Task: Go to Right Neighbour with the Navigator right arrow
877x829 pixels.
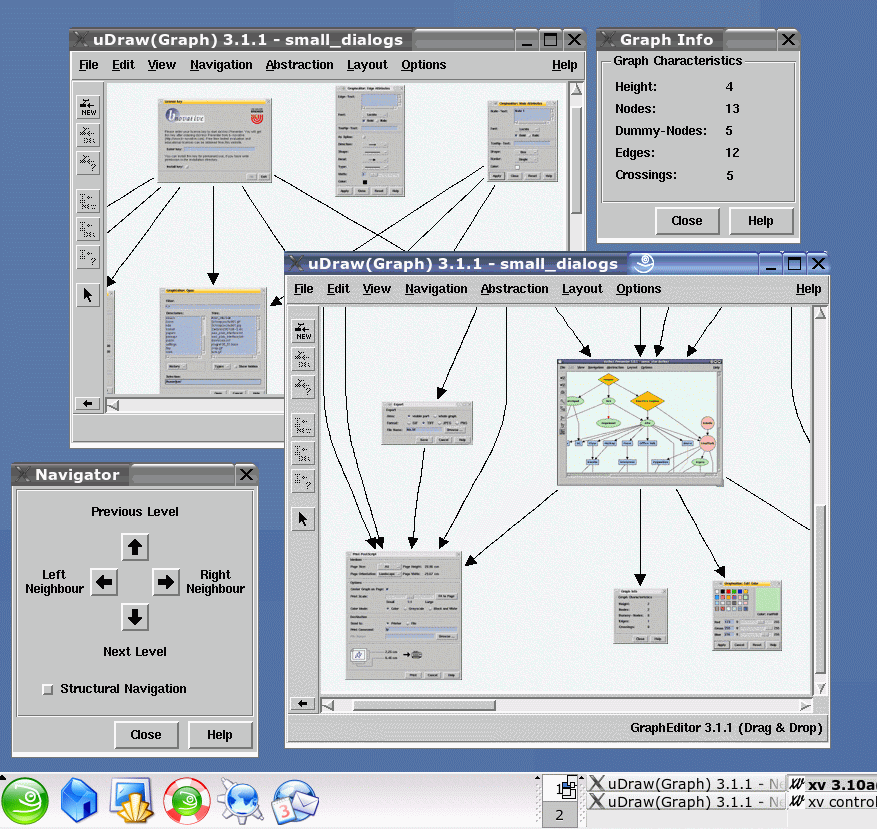Action: point(166,582)
